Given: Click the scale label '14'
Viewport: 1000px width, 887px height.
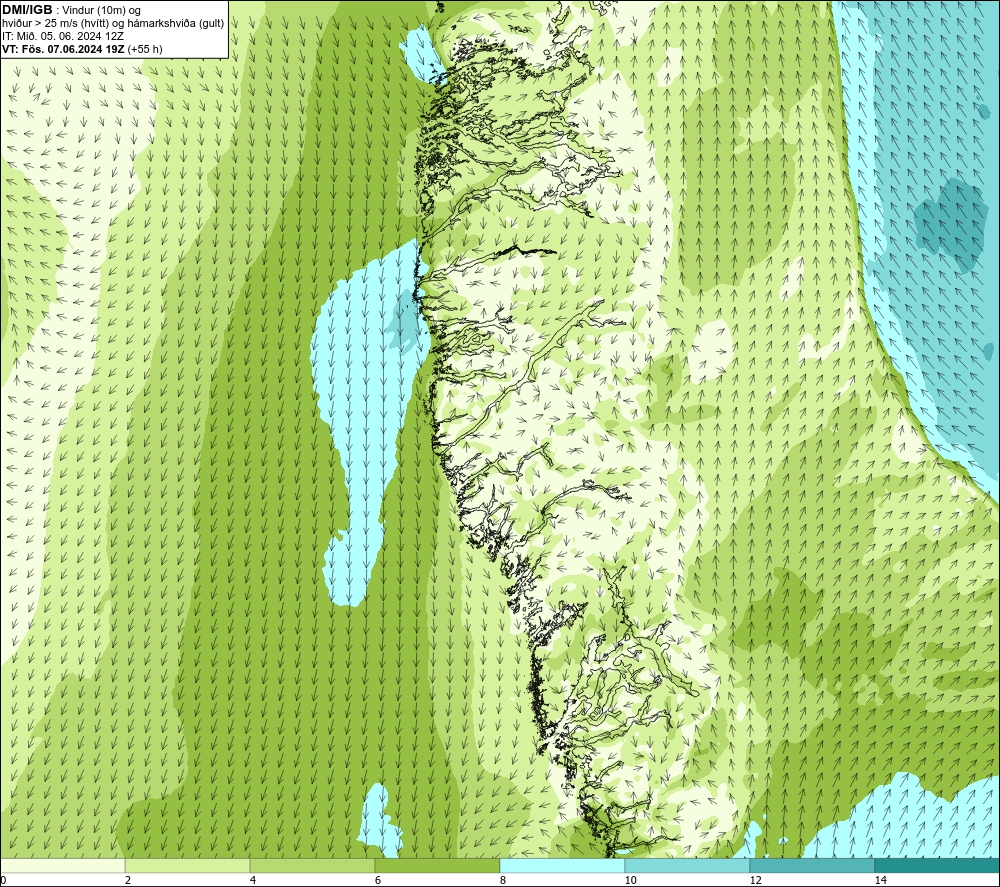Looking at the screenshot, I should pos(880,881).
